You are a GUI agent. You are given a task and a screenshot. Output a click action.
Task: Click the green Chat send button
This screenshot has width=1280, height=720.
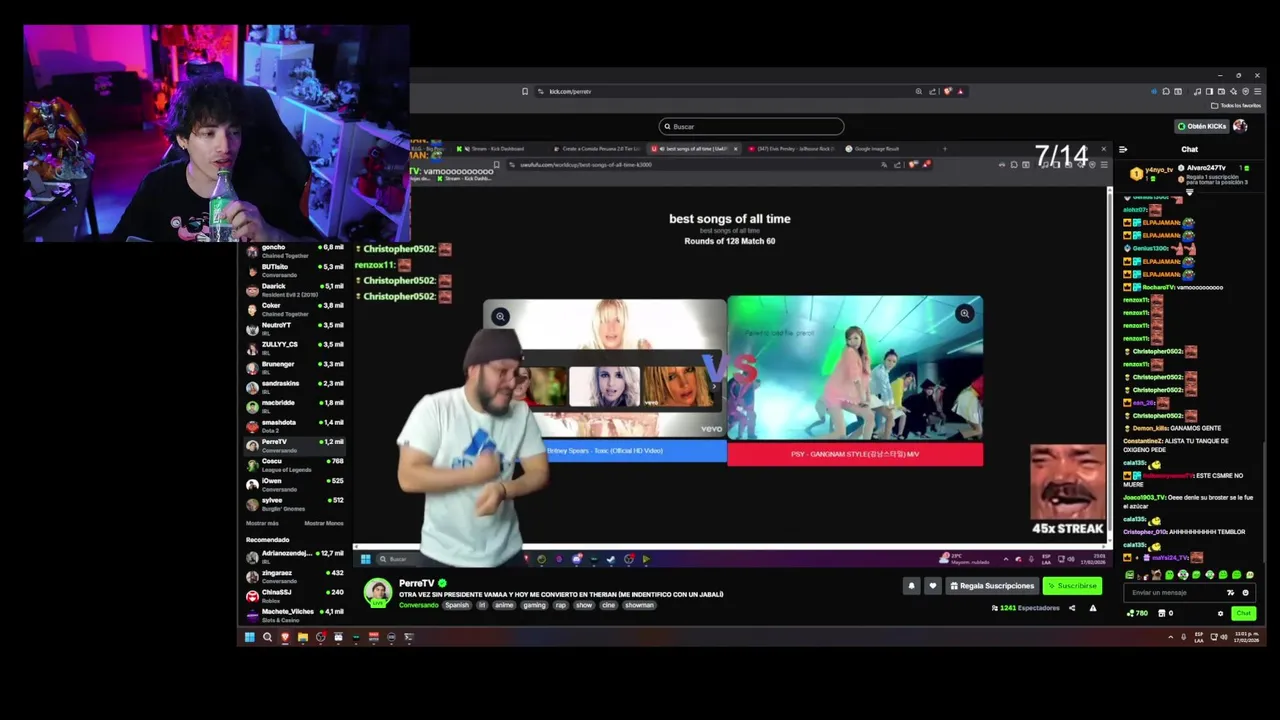tap(1243, 613)
